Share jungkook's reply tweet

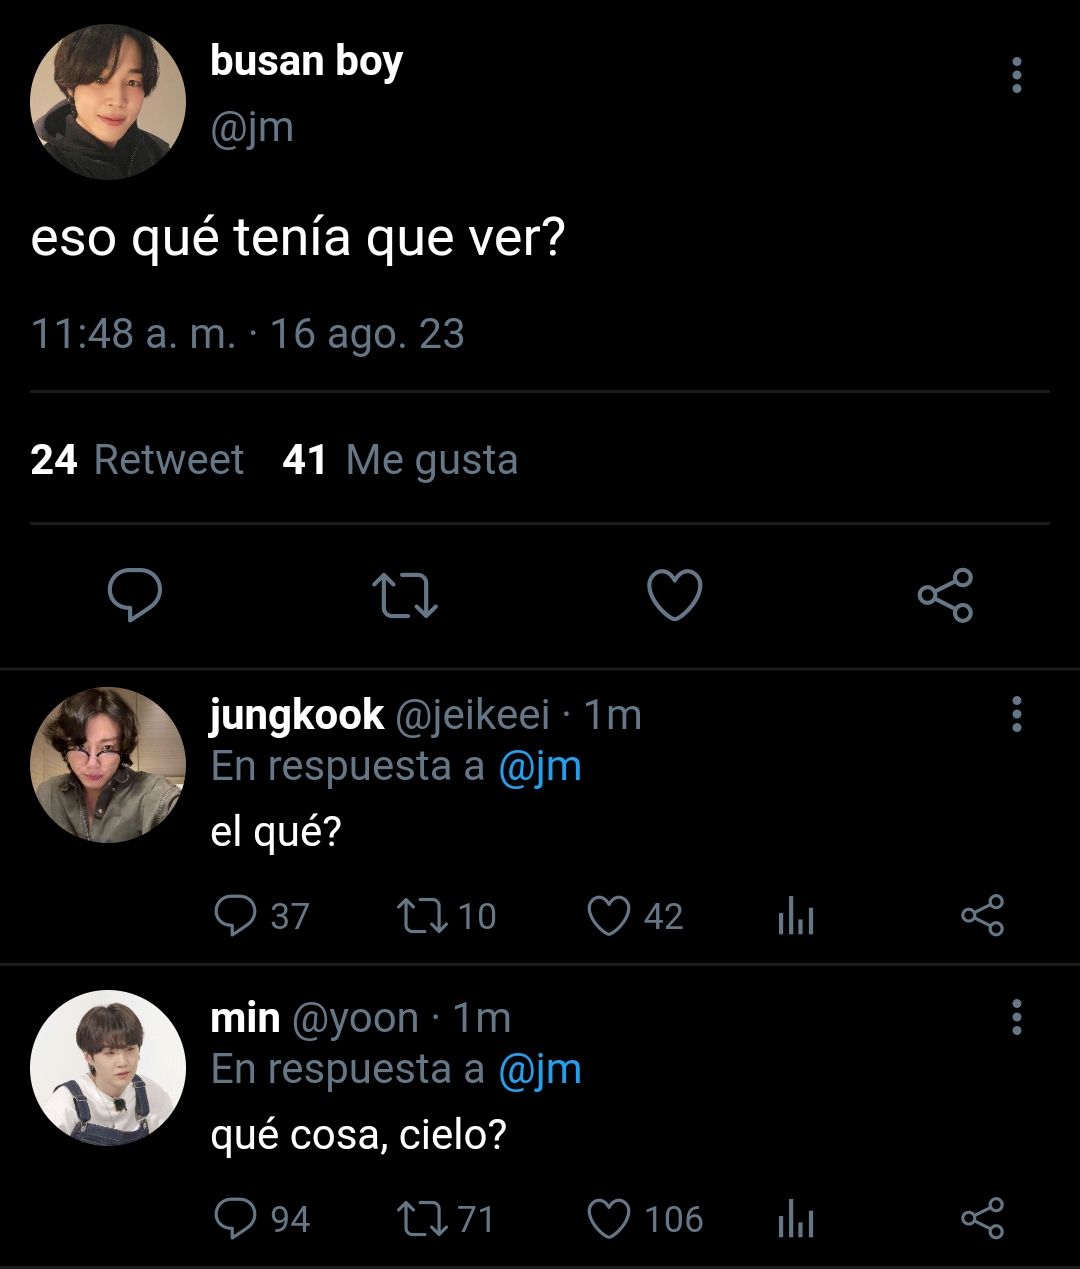point(982,916)
